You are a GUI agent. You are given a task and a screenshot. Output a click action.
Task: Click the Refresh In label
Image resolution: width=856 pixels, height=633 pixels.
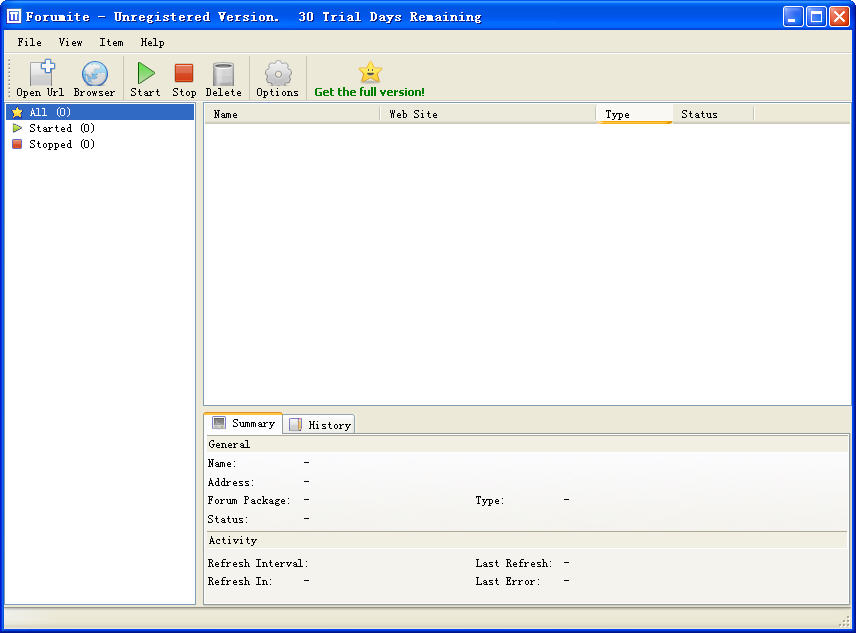[x=240, y=582]
